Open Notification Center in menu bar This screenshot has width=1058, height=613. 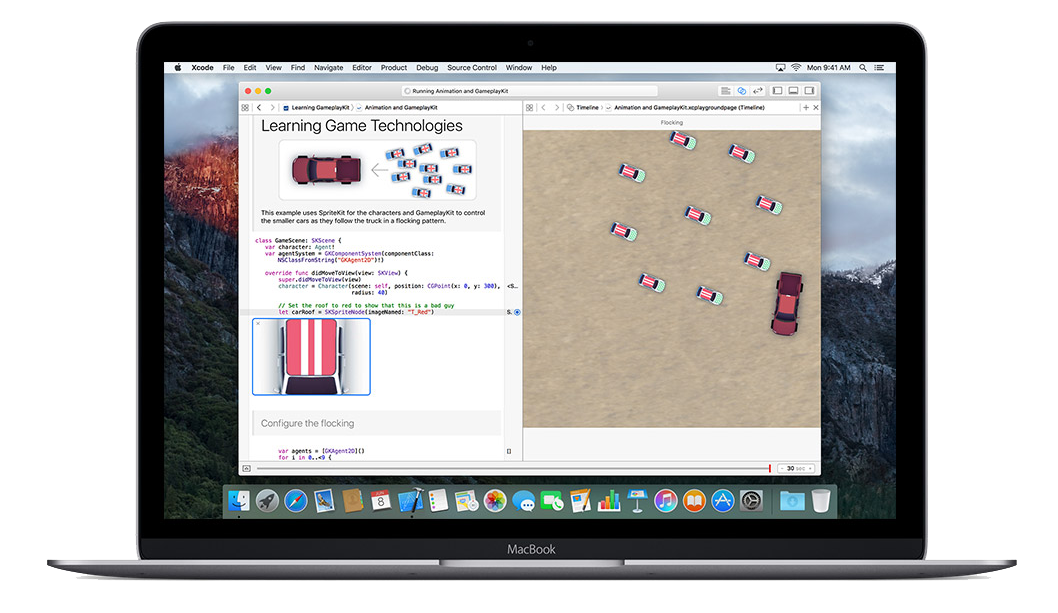[879, 68]
